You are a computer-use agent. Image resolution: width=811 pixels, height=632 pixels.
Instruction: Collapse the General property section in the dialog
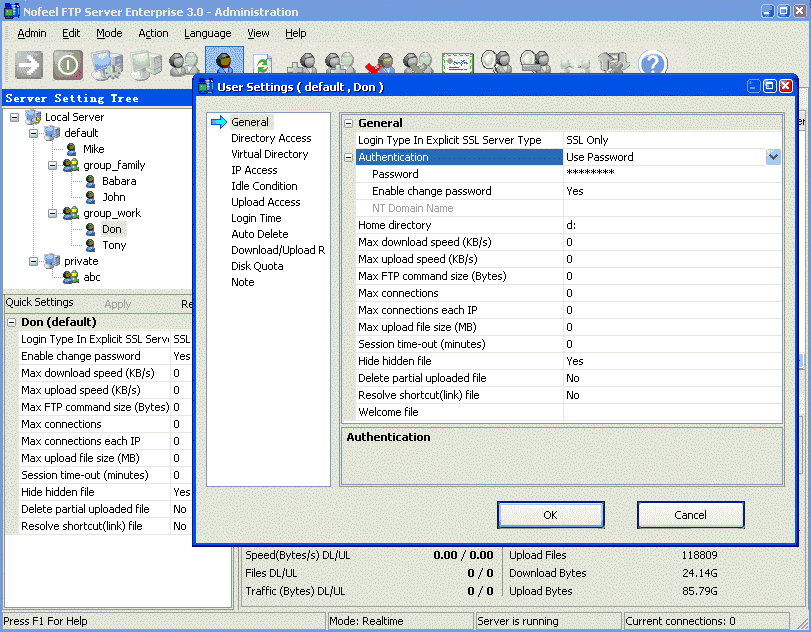[349, 123]
